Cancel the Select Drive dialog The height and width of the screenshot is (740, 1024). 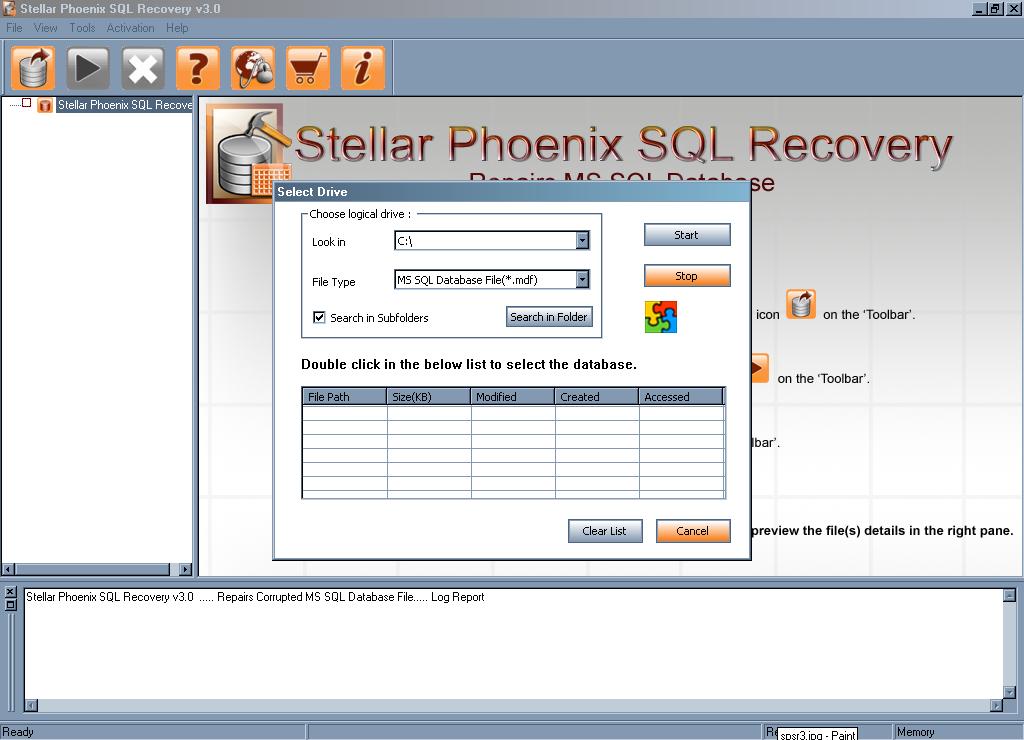692,531
